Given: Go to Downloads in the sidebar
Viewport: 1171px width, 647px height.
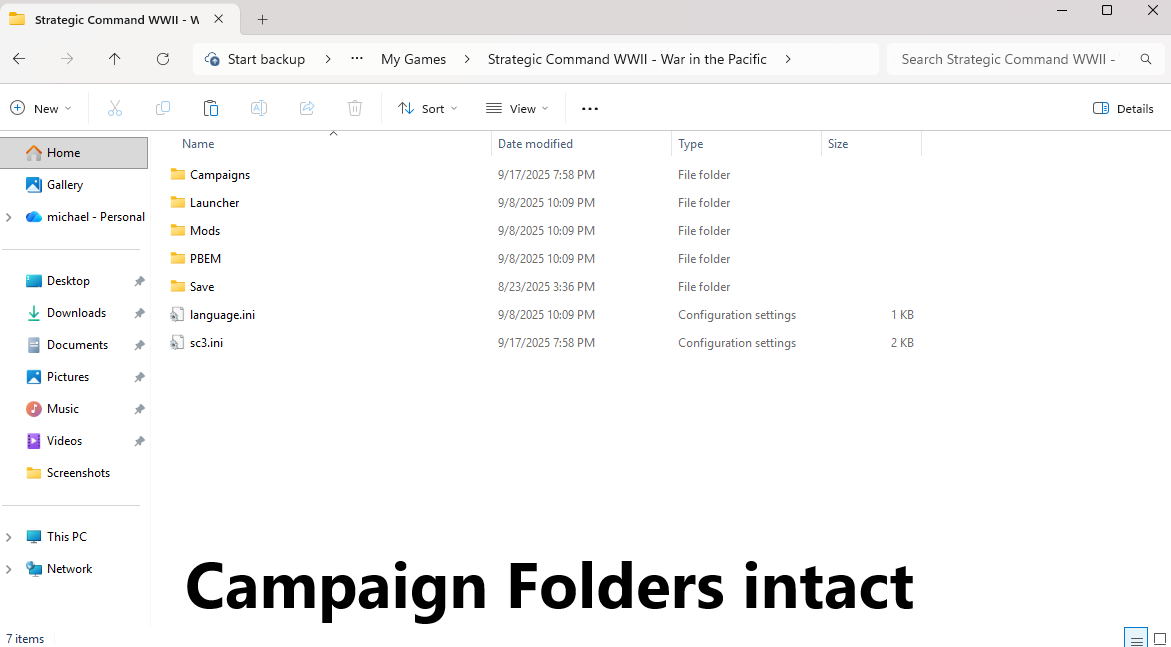Looking at the screenshot, I should click(x=74, y=312).
